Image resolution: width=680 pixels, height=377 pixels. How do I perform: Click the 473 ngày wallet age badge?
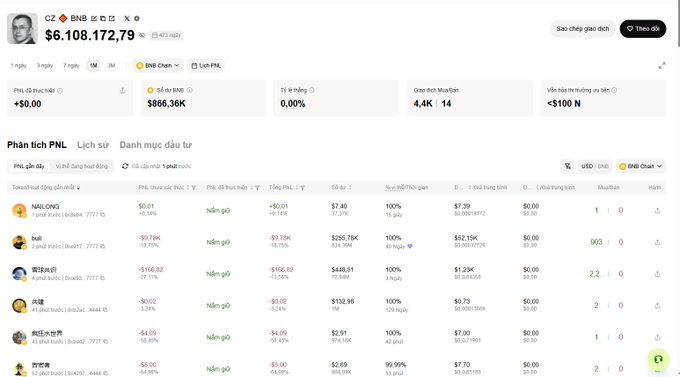click(166, 35)
